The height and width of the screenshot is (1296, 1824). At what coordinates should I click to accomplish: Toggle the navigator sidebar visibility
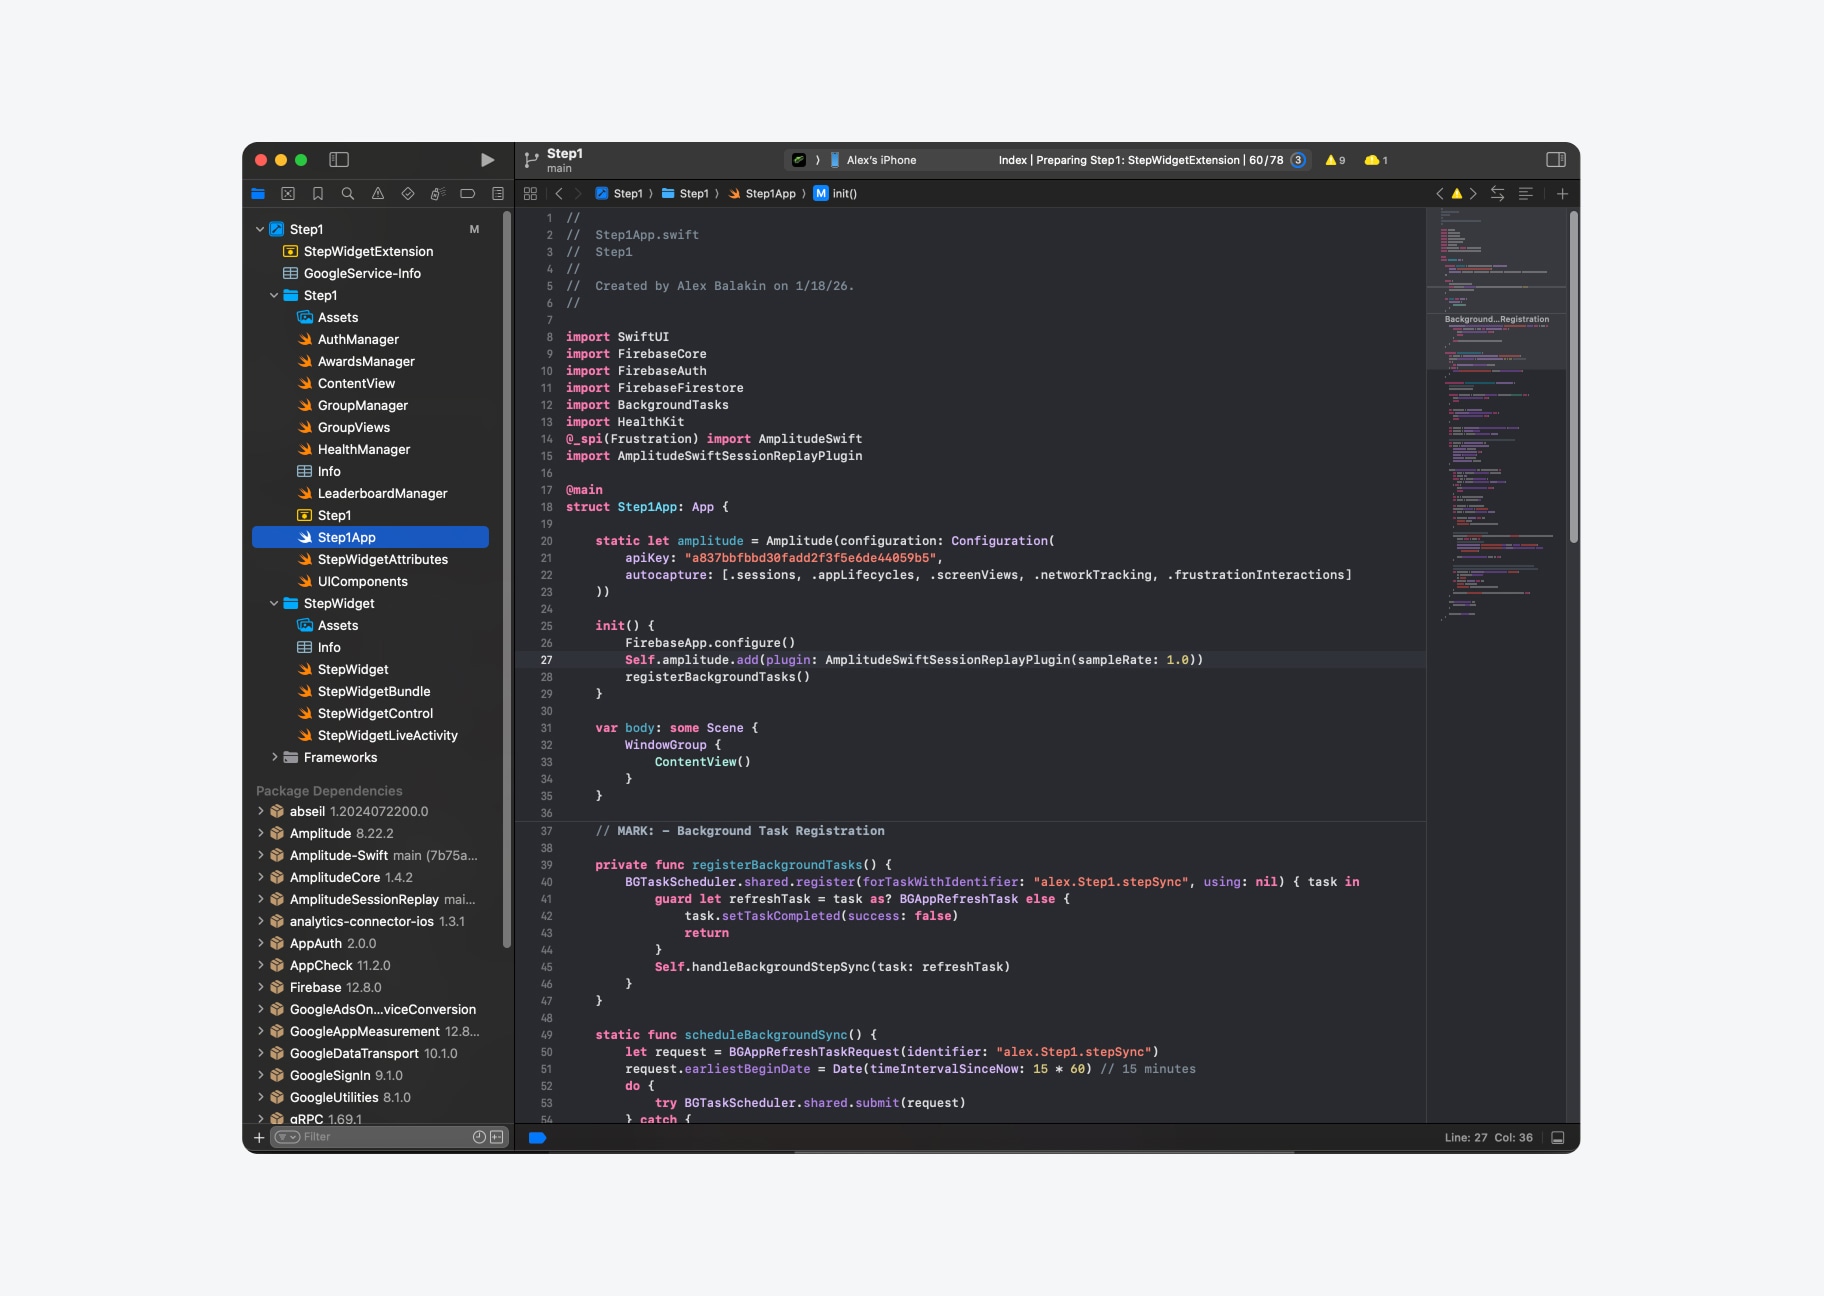[339, 160]
